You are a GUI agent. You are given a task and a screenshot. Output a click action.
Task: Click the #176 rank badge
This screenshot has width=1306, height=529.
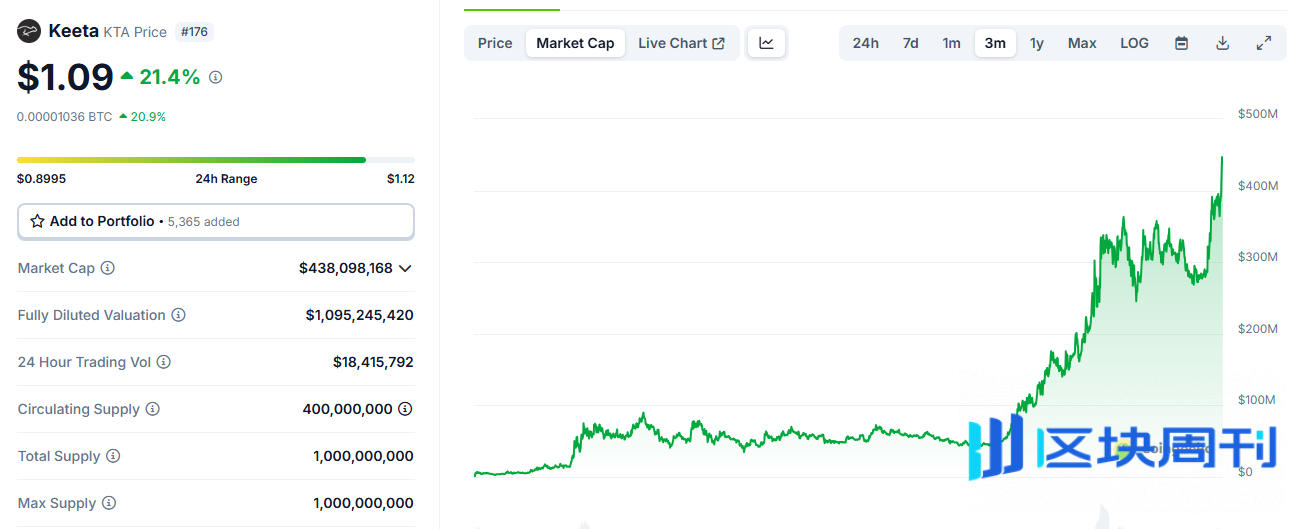[x=194, y=32]
